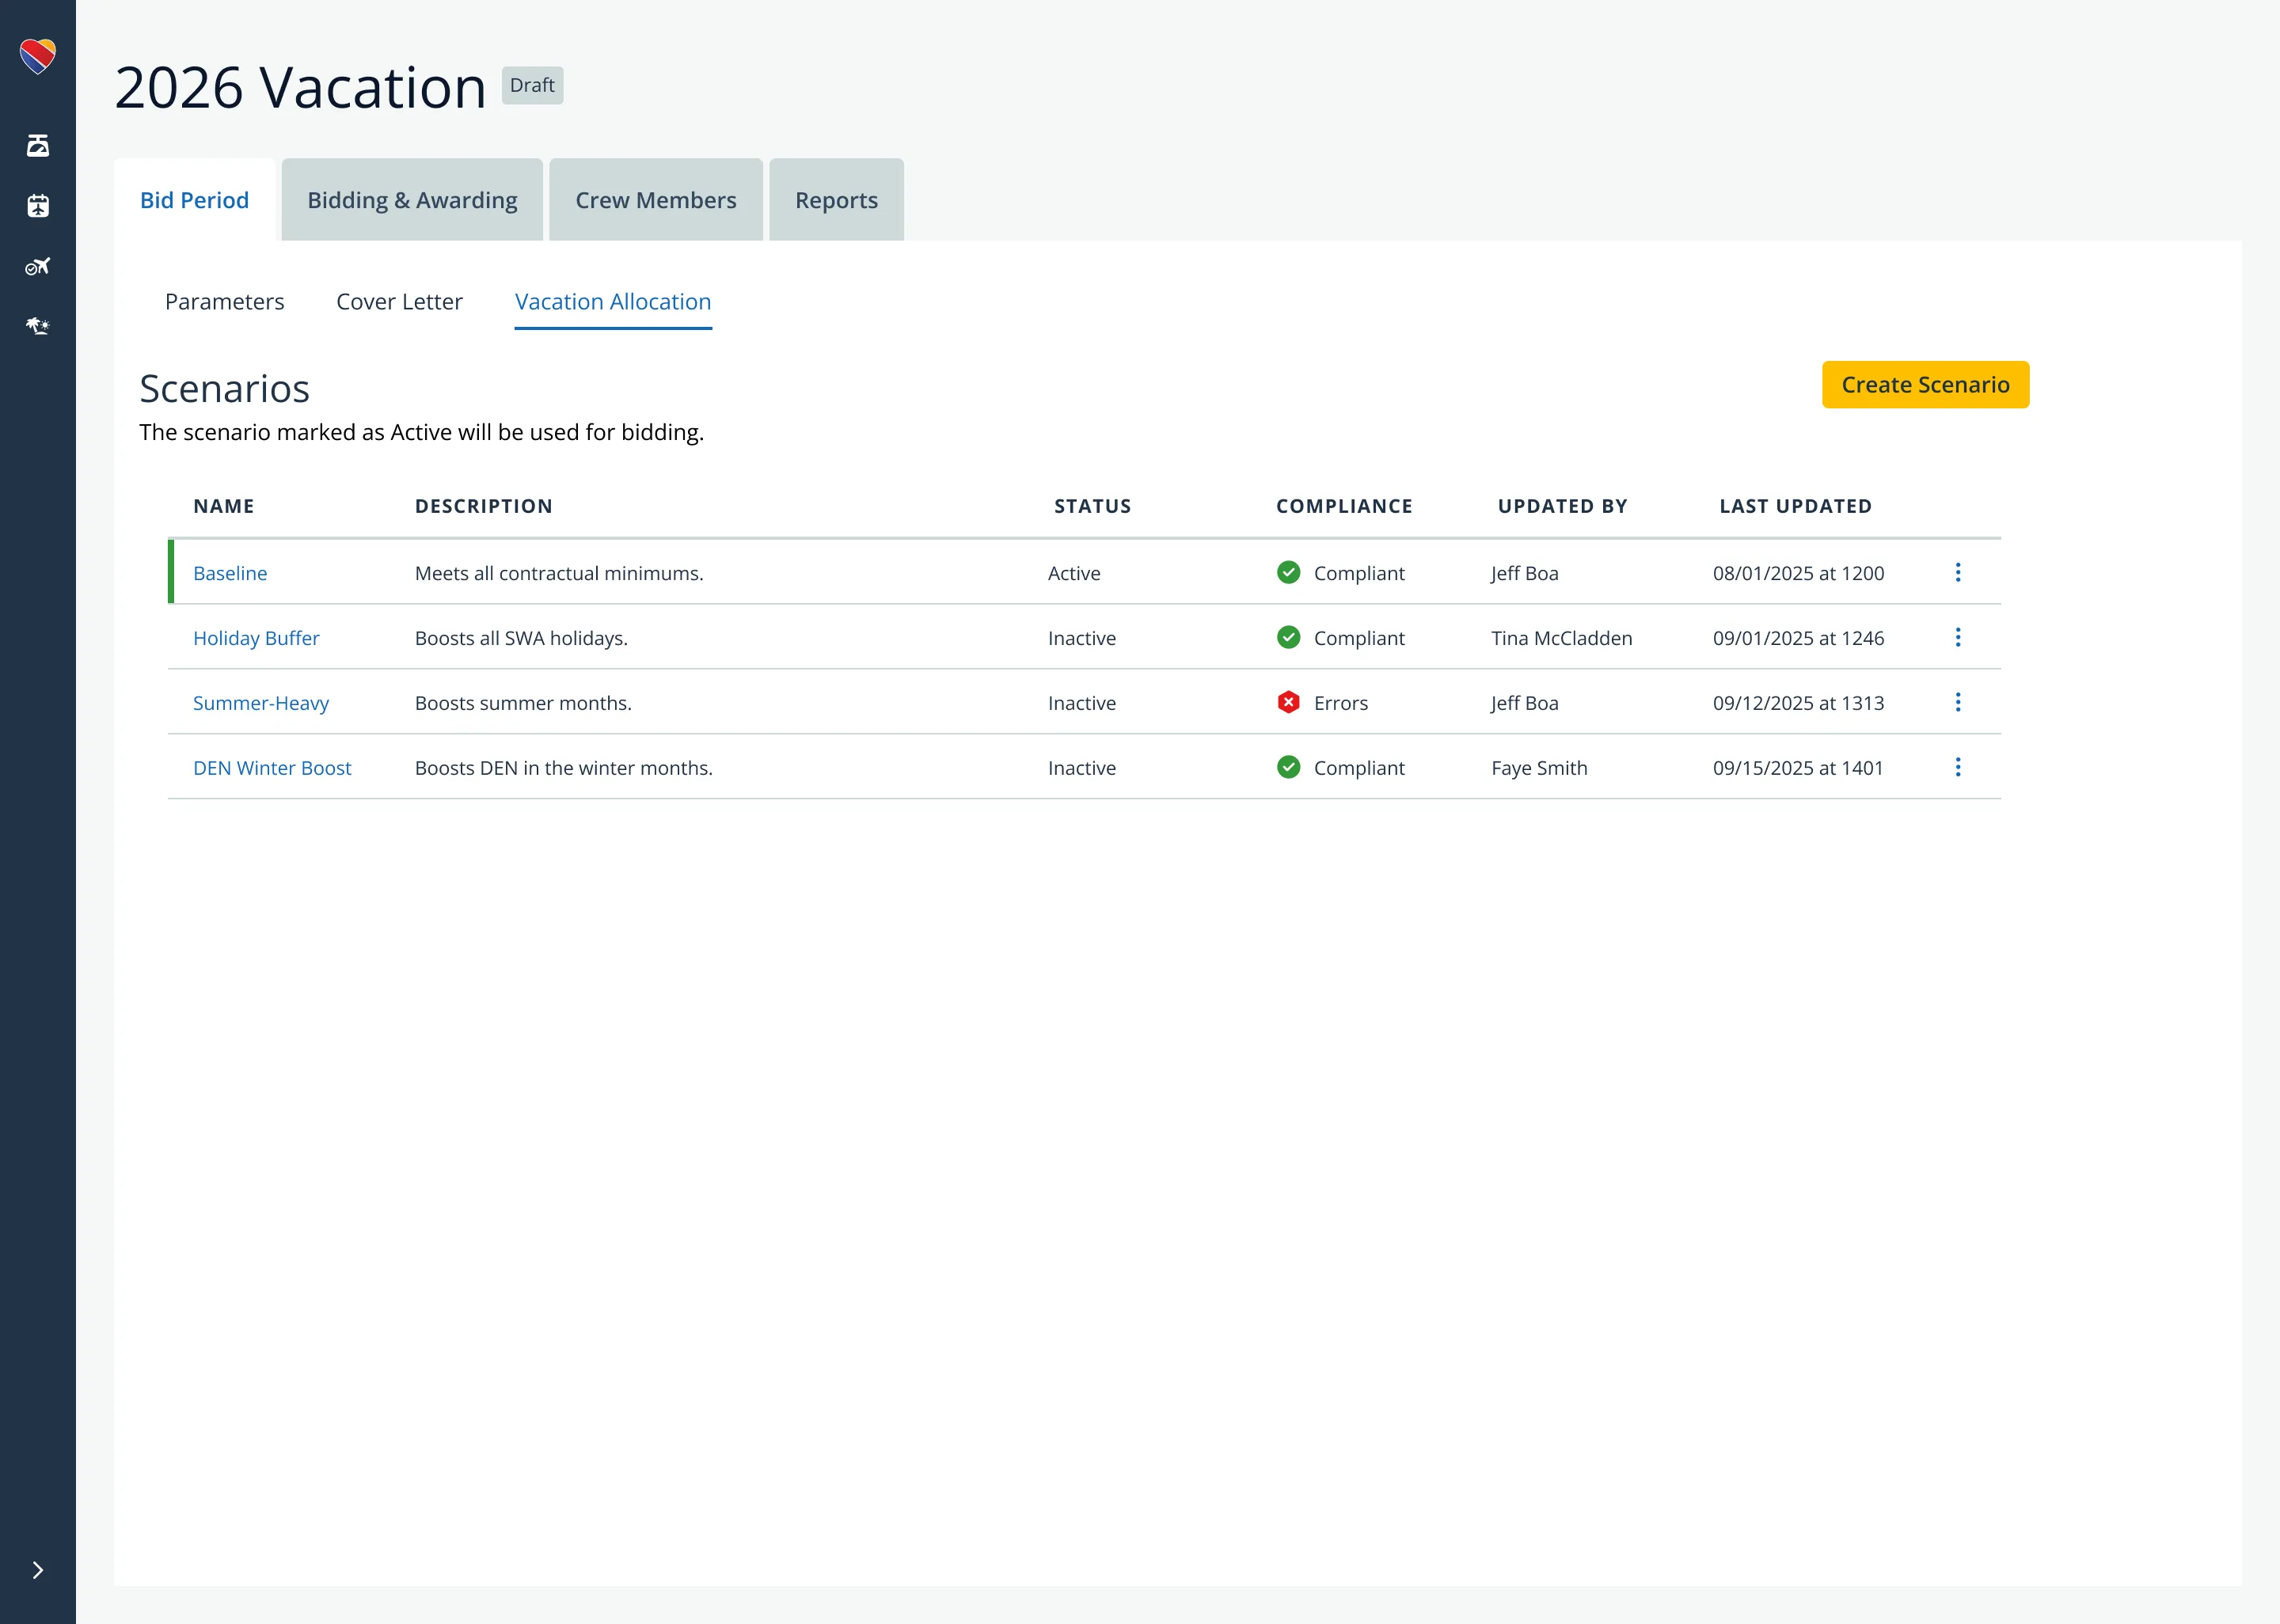Click the NAME column header
The height and width of the screenshot is (1624, 2280).
tap(224, 506)
